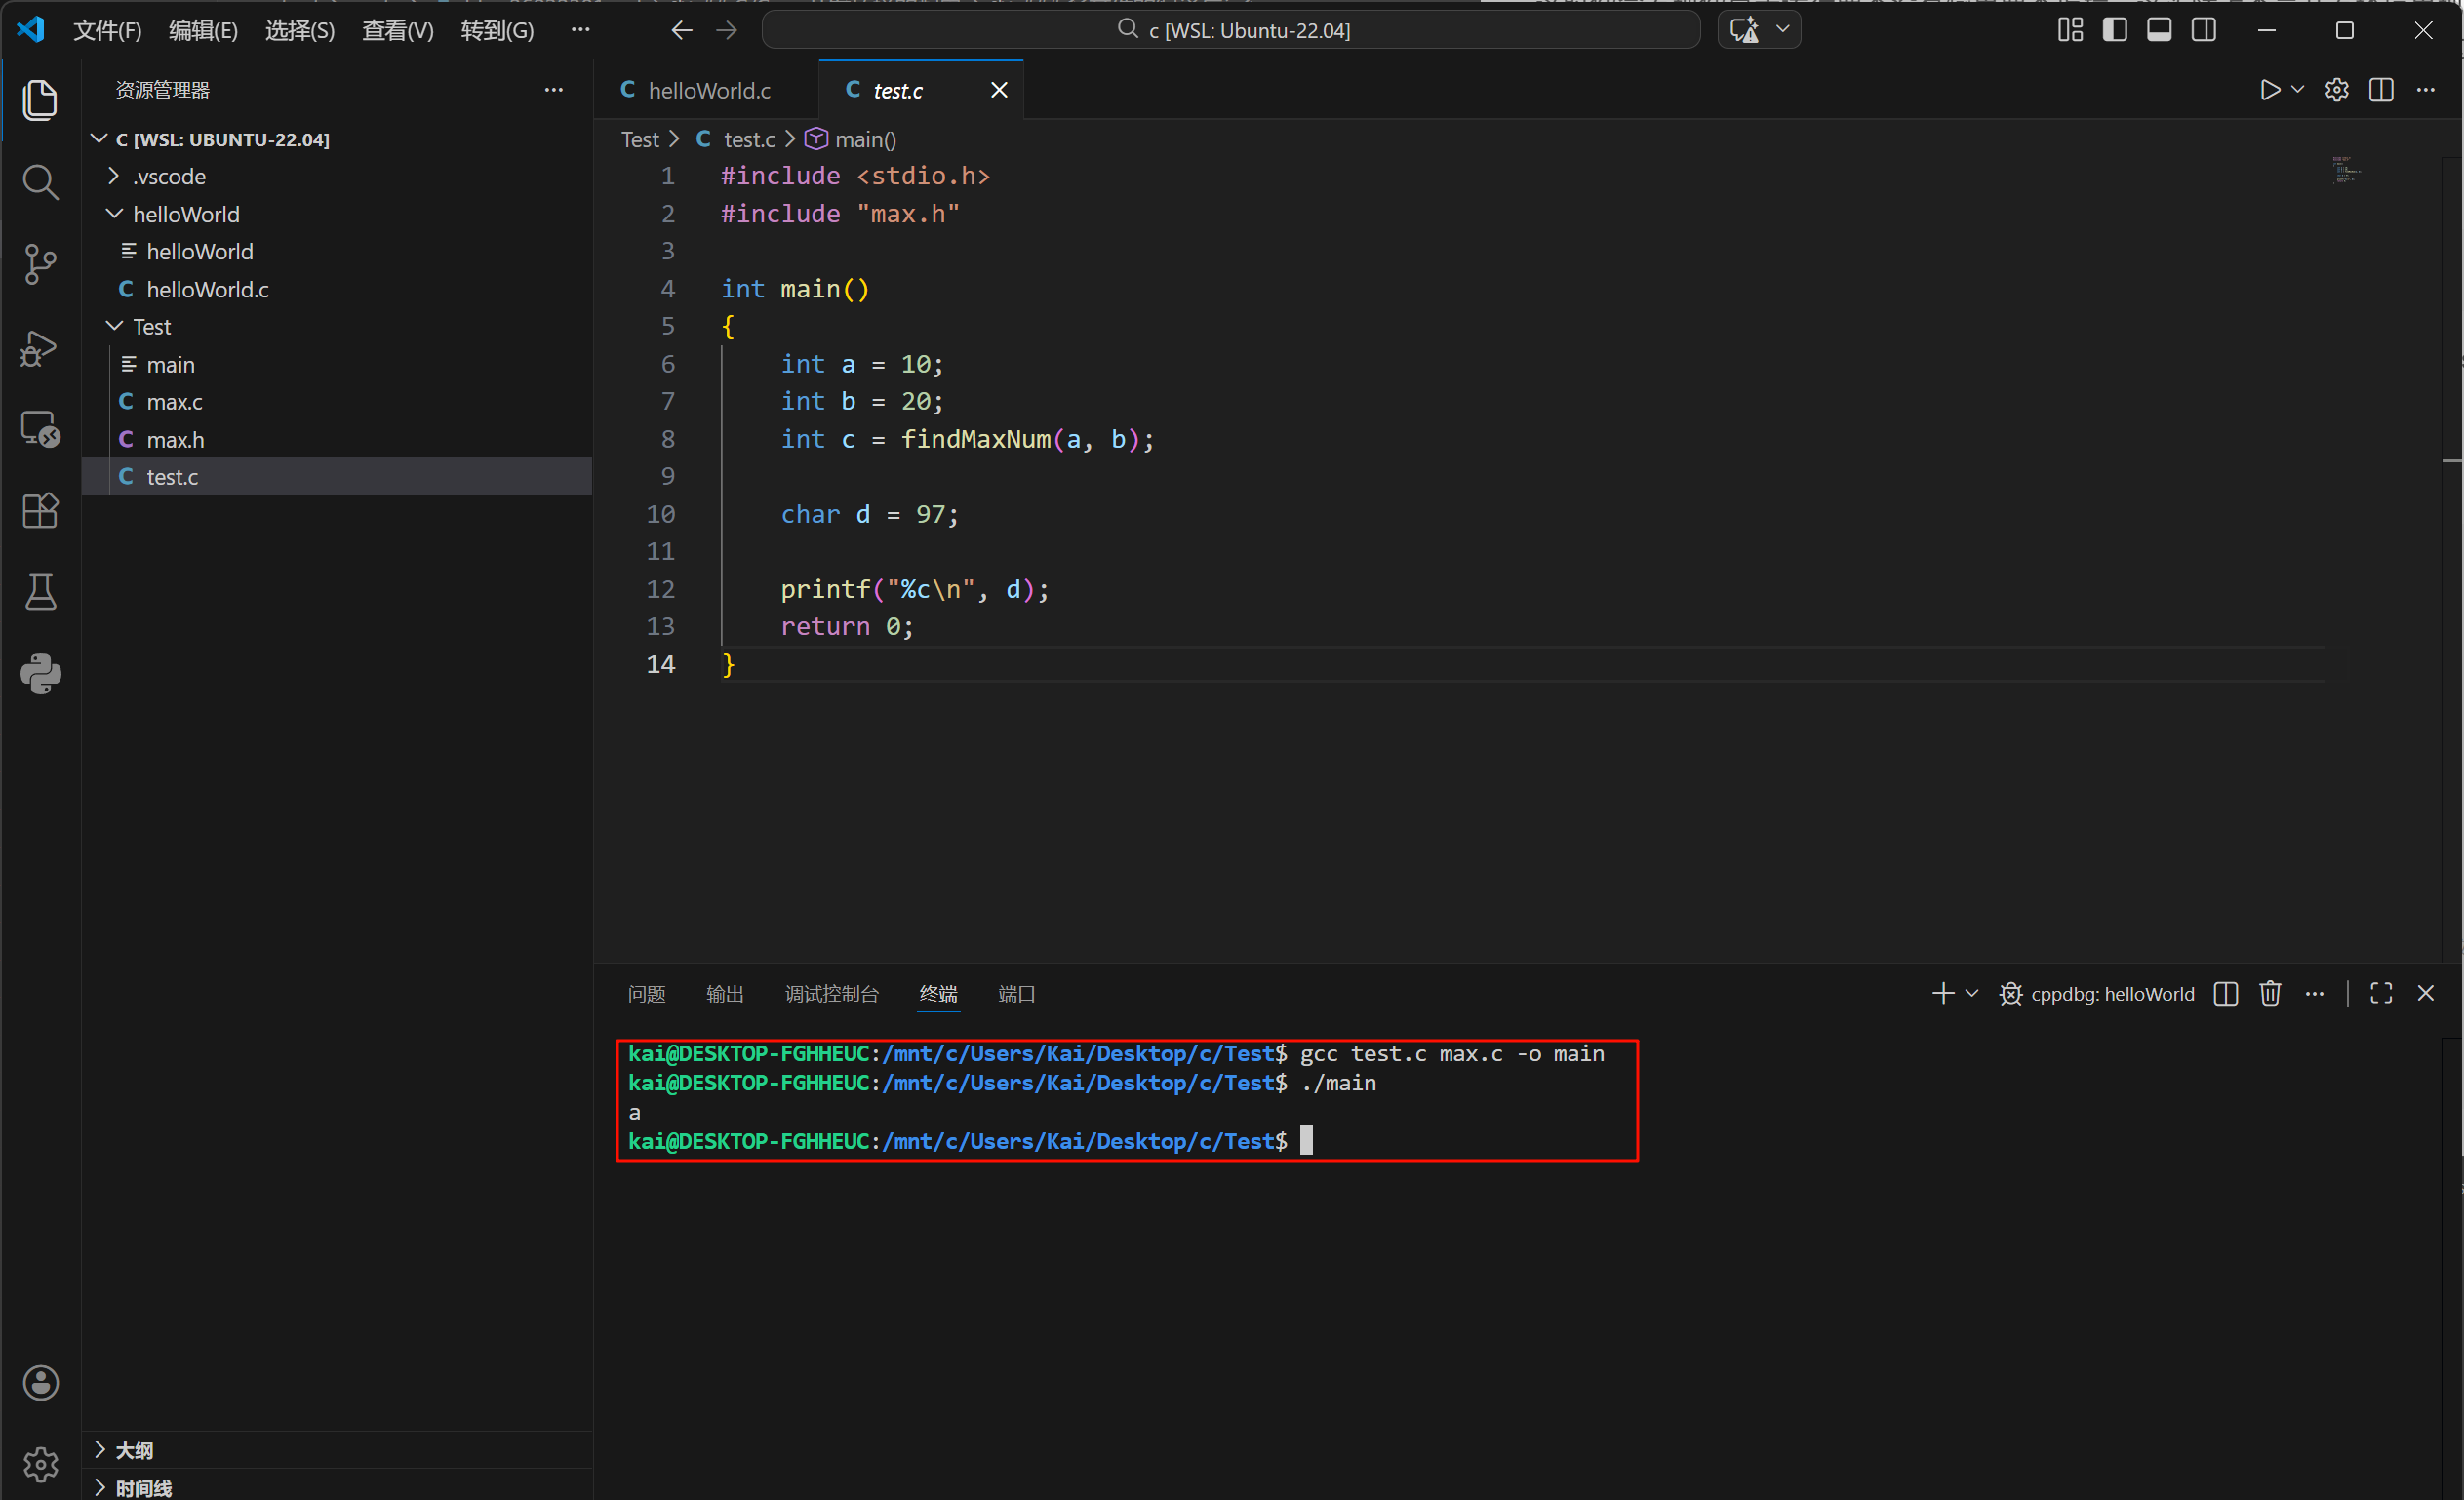Open max.h in the explorer
2464x1500 pixels.
(175, 440)
